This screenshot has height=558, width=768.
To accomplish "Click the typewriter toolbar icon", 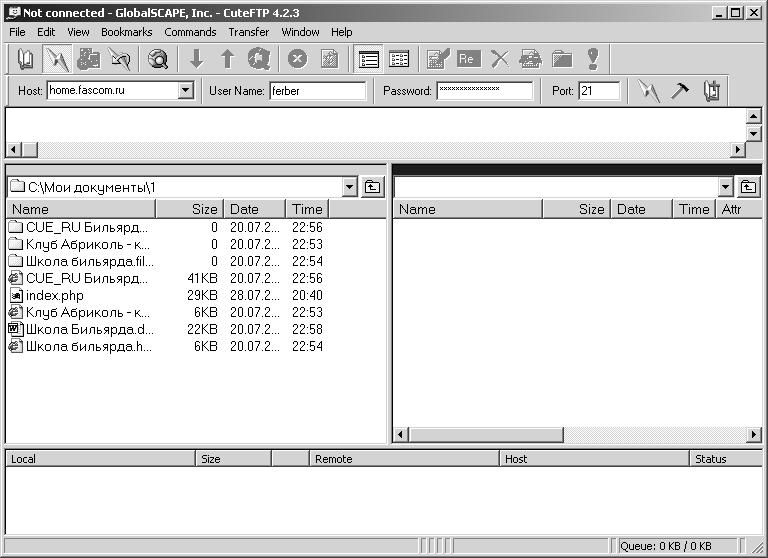I will pyautogui.click(x=530, y=59).
